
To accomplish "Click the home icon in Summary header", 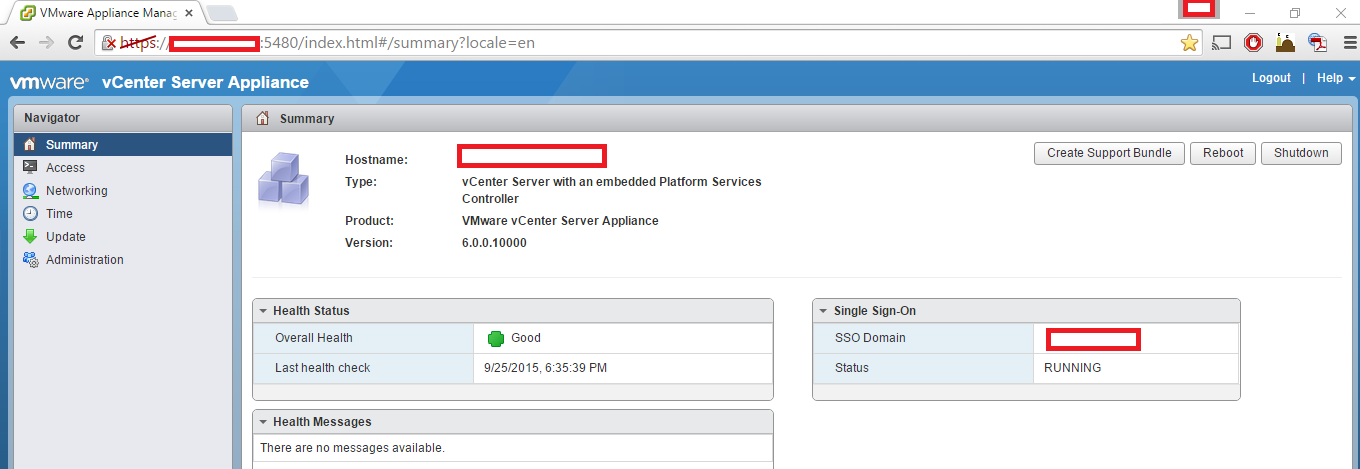I will pos(263,118).
